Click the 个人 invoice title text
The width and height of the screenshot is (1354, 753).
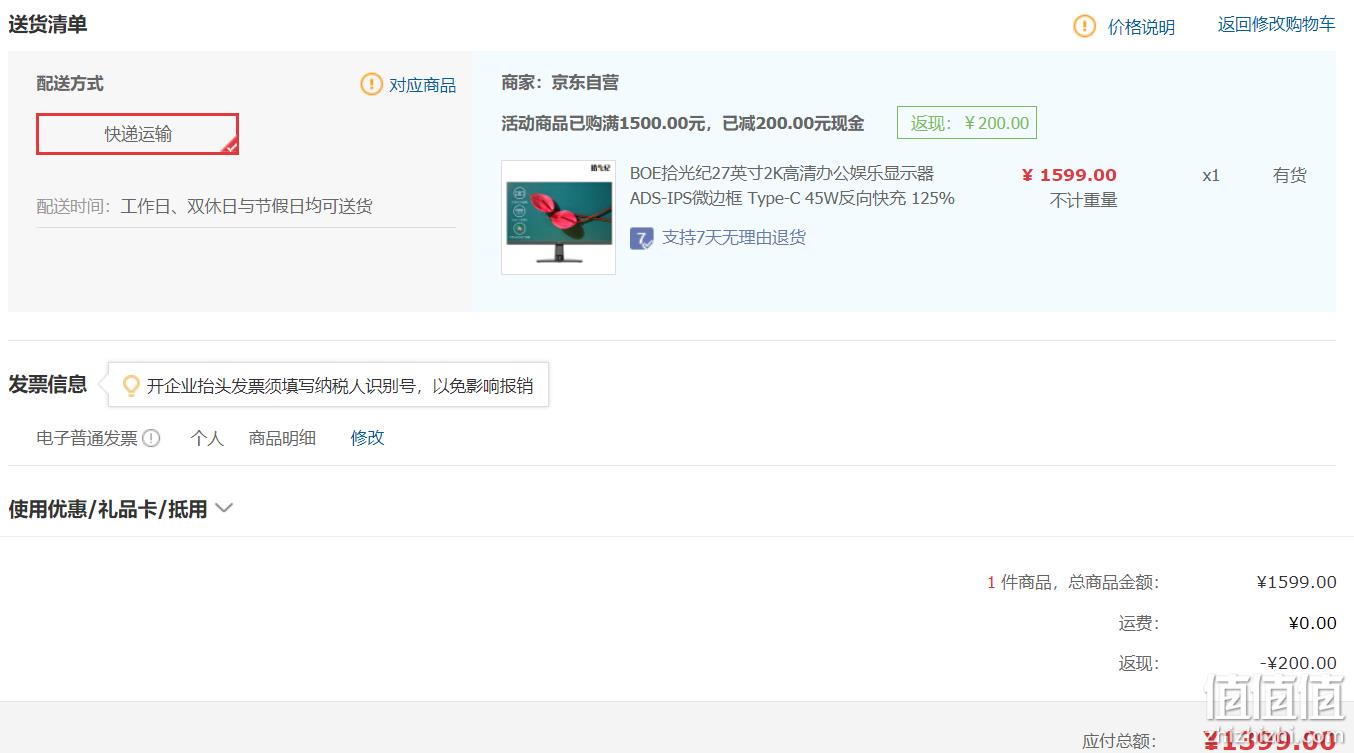click(207, 438)
